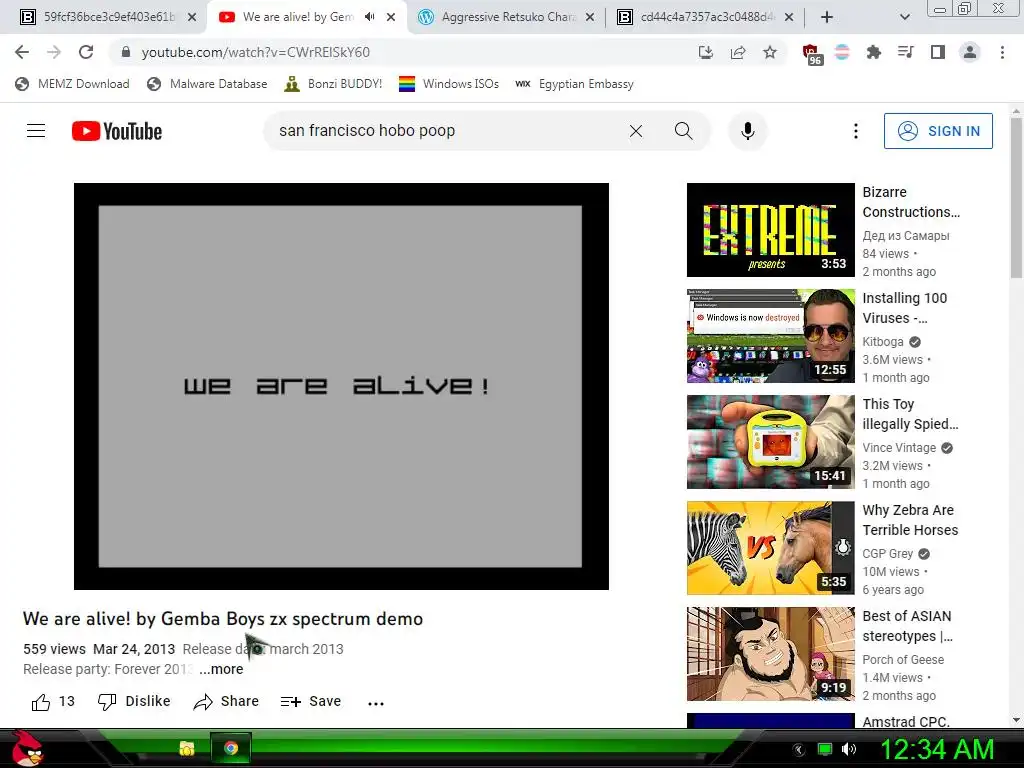Open more actions ellipsis below video

pyautogui.click(x=376, y=703)
